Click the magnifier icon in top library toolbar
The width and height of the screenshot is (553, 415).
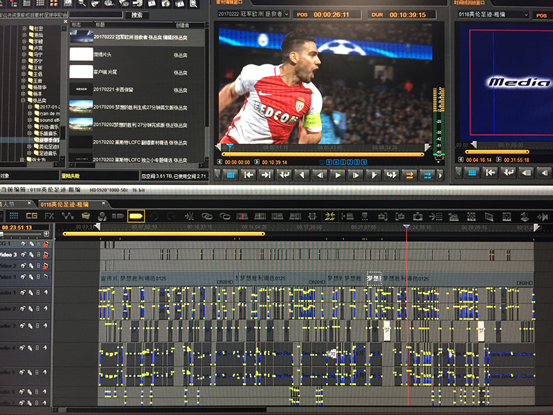82,3
